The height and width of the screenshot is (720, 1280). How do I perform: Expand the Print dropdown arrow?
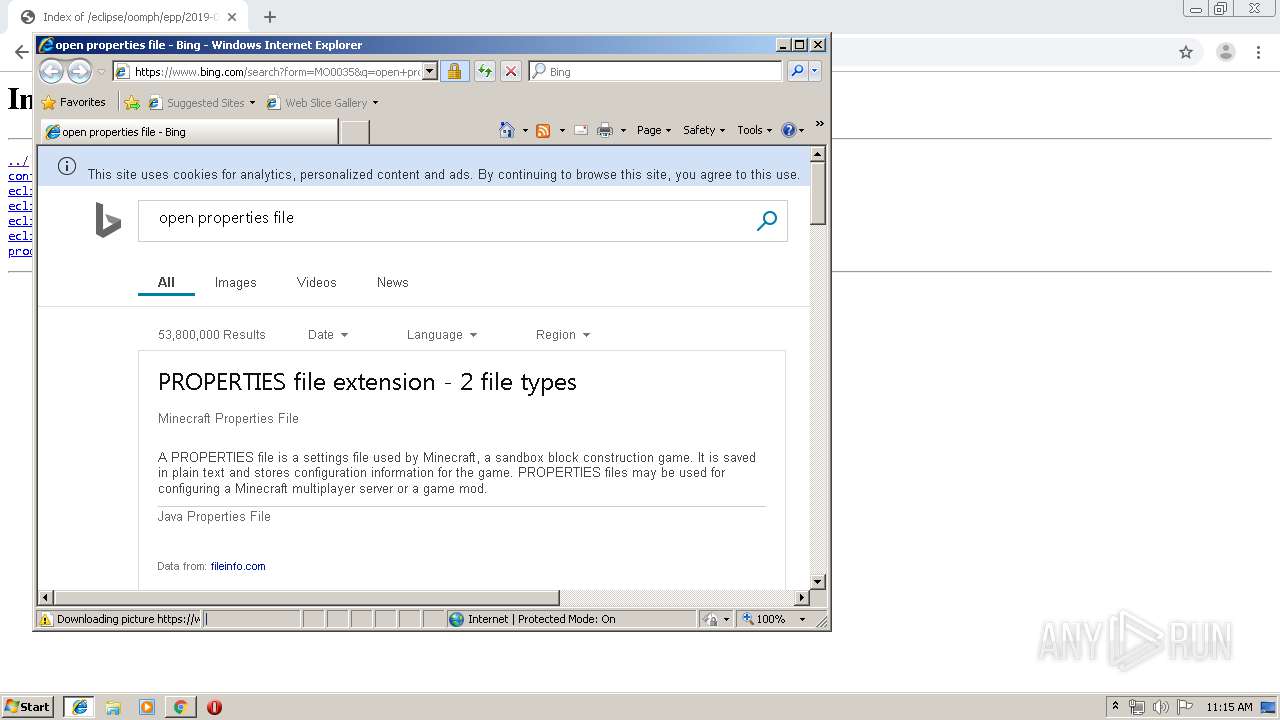(623, 130)
